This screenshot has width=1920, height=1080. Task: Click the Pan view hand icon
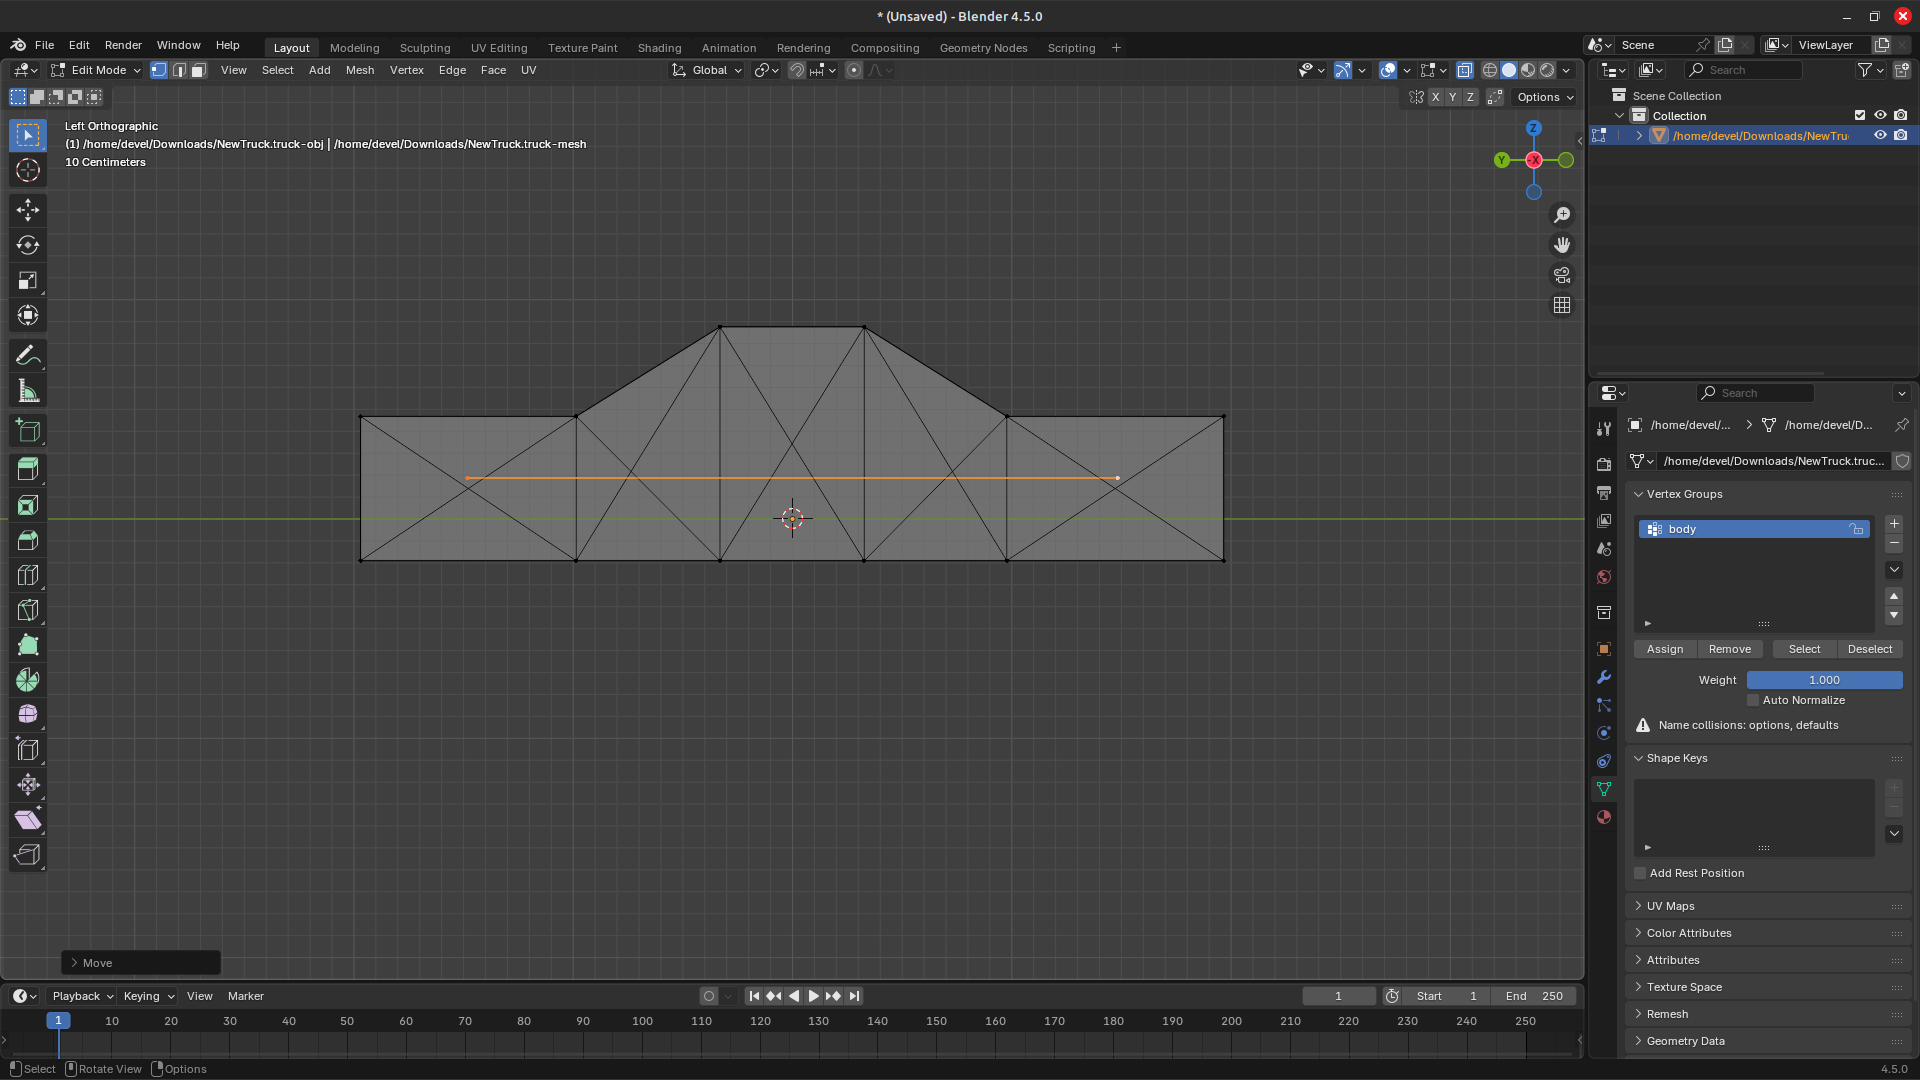pyautogui.click(x=1562, y=245)
